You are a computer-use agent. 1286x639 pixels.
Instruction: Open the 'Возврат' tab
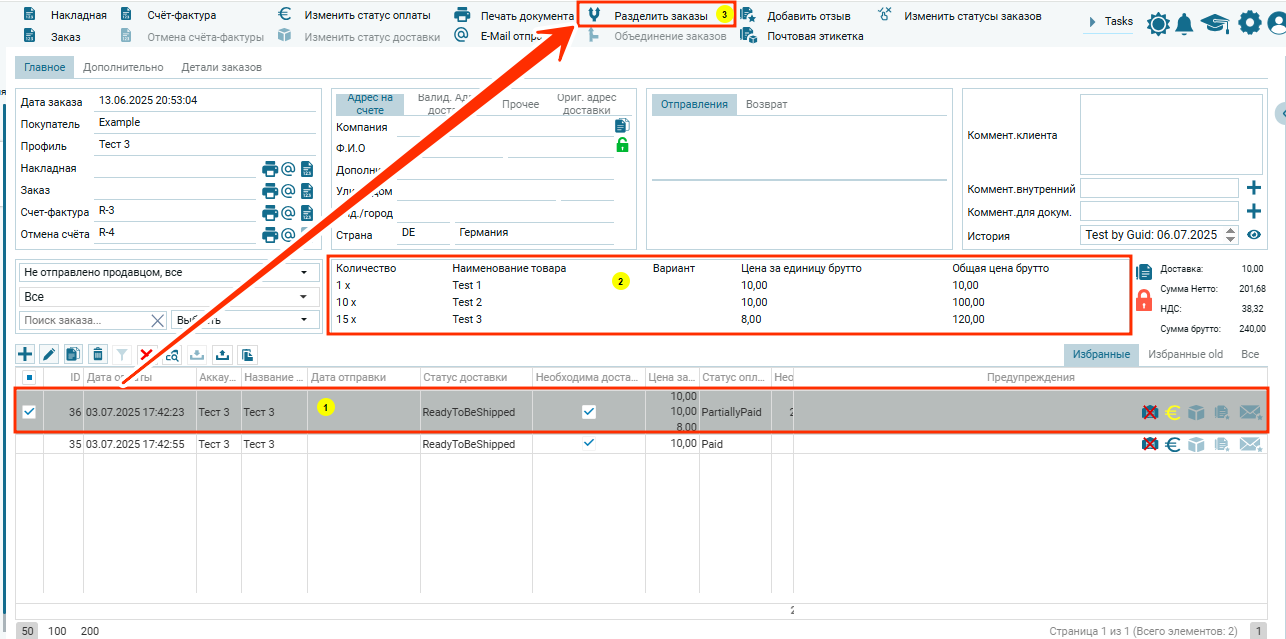(766, 104)
